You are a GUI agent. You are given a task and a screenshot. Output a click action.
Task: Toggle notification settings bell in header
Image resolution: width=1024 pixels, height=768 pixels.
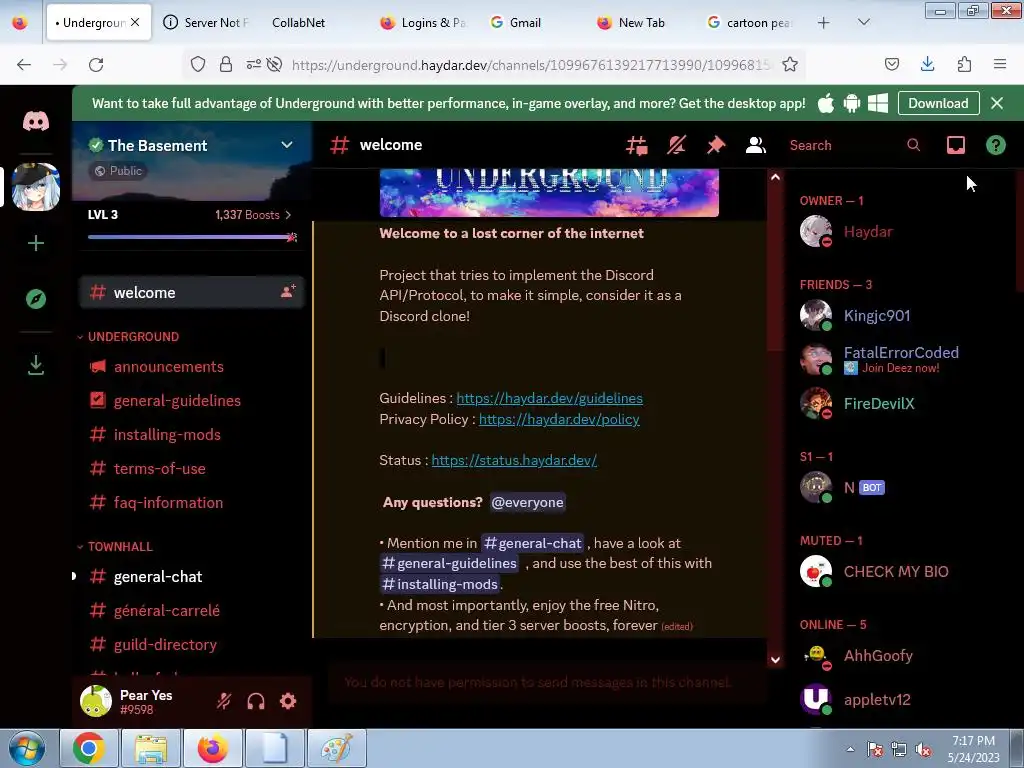pos(677,145)
